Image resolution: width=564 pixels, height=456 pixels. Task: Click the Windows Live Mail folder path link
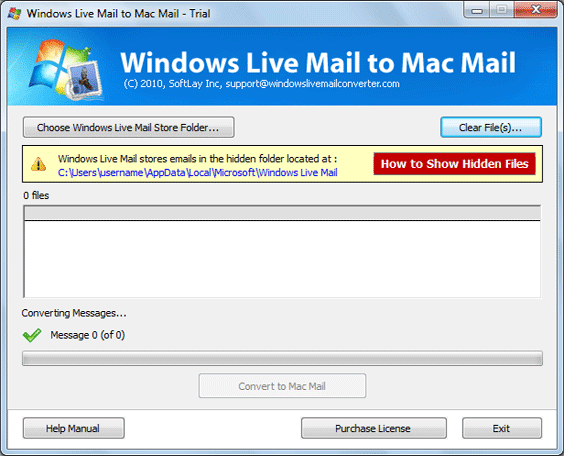click(197, 173)
